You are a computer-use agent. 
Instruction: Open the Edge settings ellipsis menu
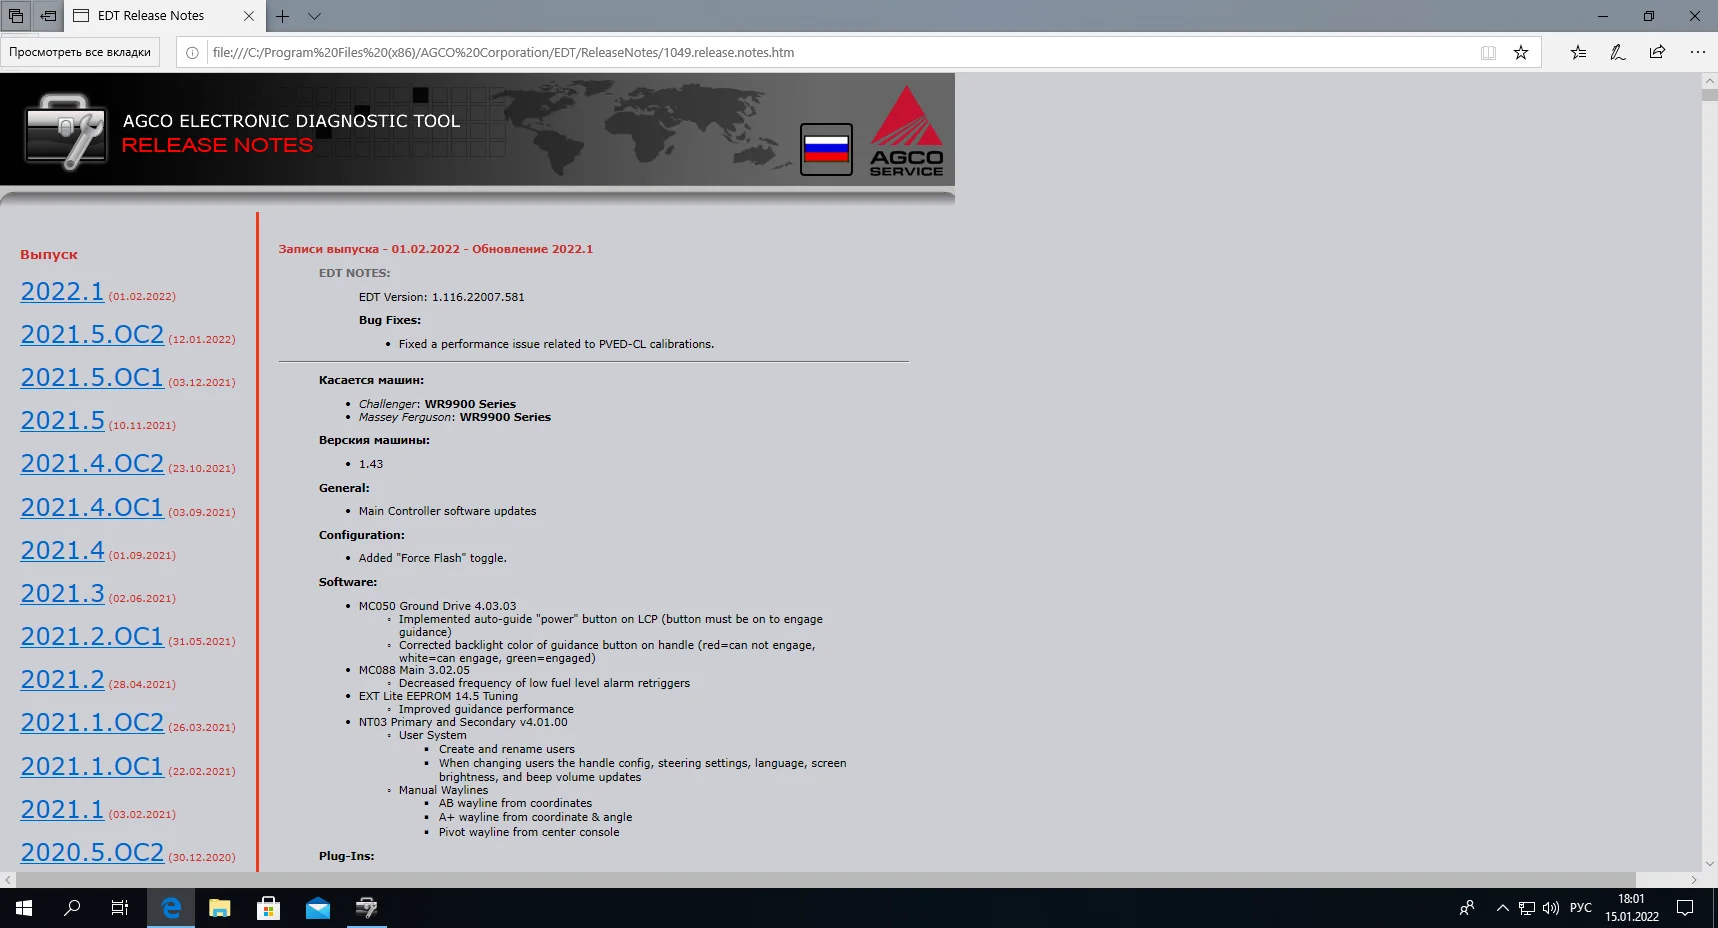[1697, 53]
